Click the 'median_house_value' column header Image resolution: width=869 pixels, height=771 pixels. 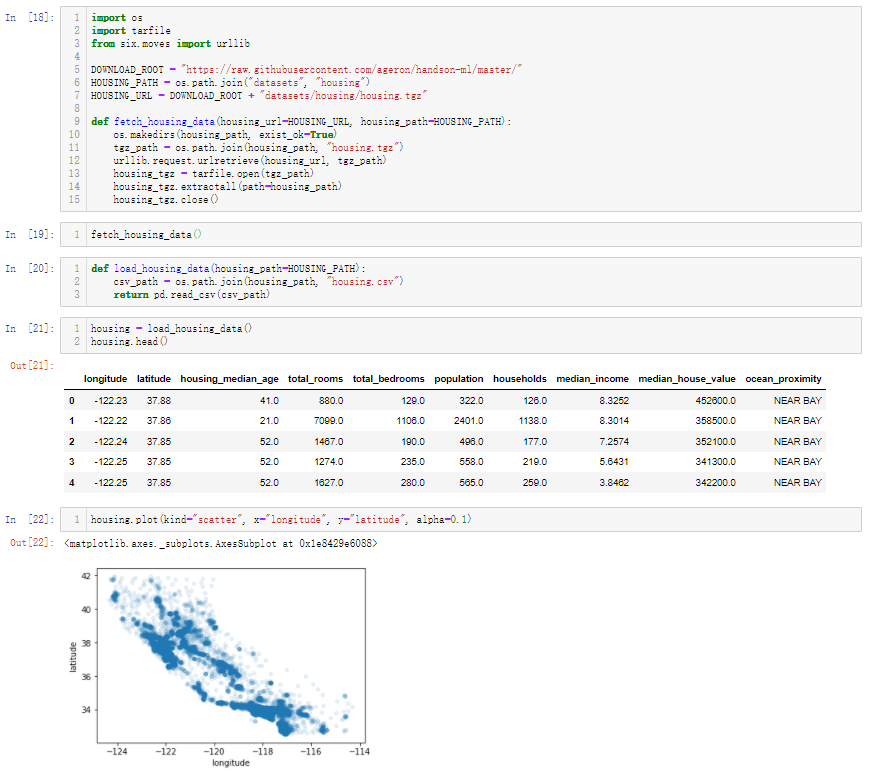coord(687,379)
